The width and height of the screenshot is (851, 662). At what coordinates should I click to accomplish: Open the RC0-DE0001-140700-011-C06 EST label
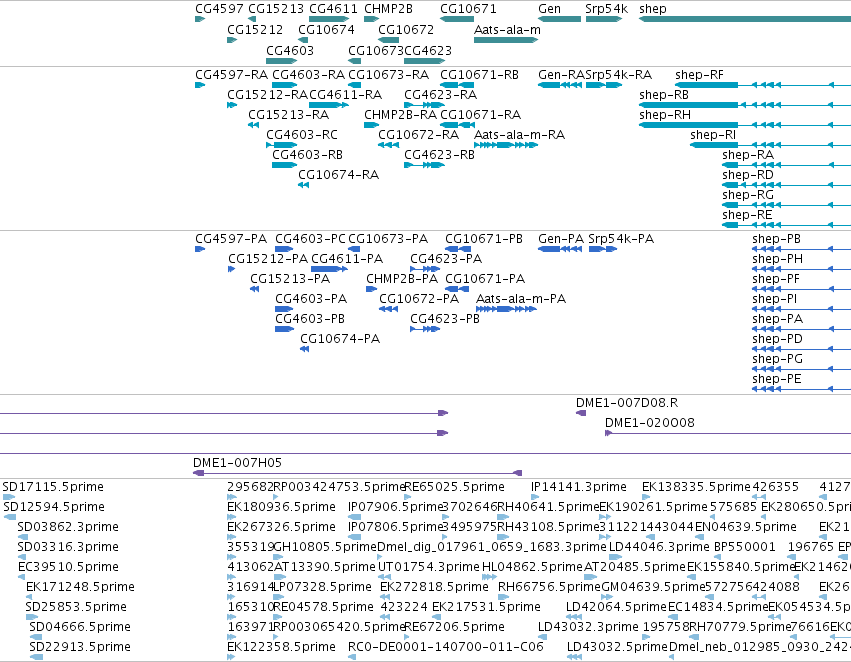[x=445, y=647]
